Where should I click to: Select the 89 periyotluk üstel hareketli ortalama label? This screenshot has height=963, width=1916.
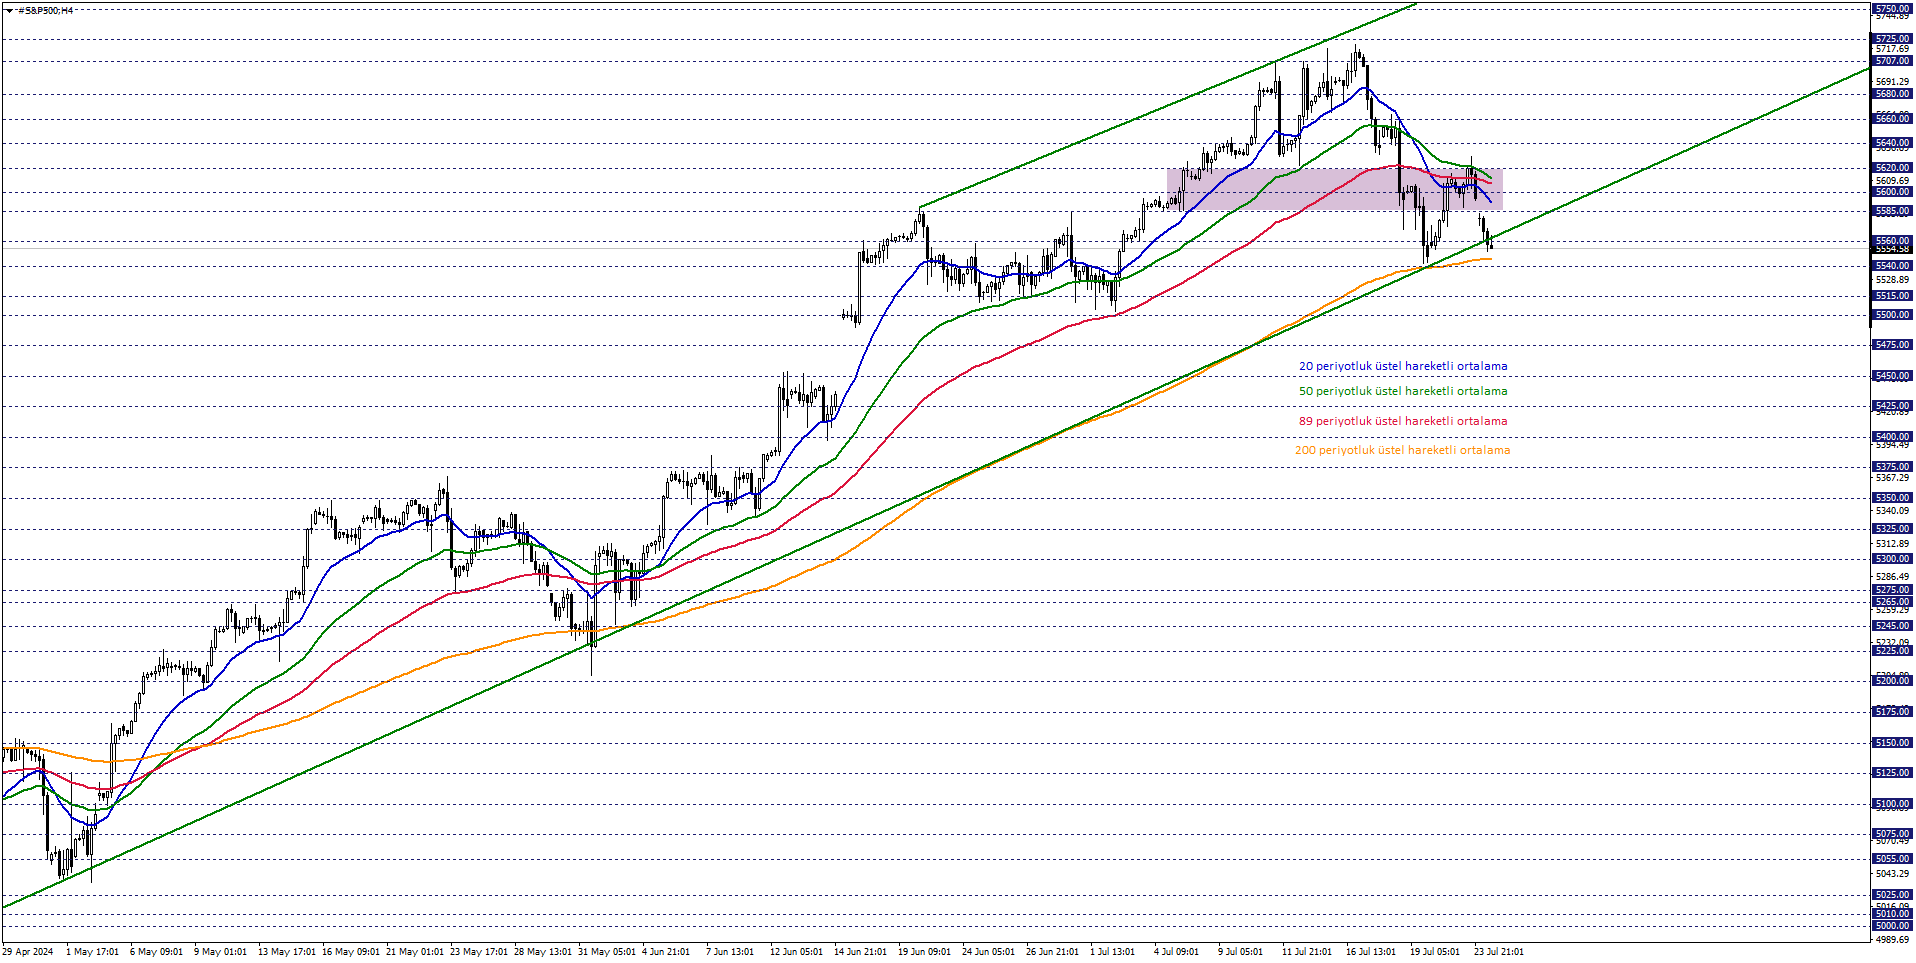tap(1403, 422)
